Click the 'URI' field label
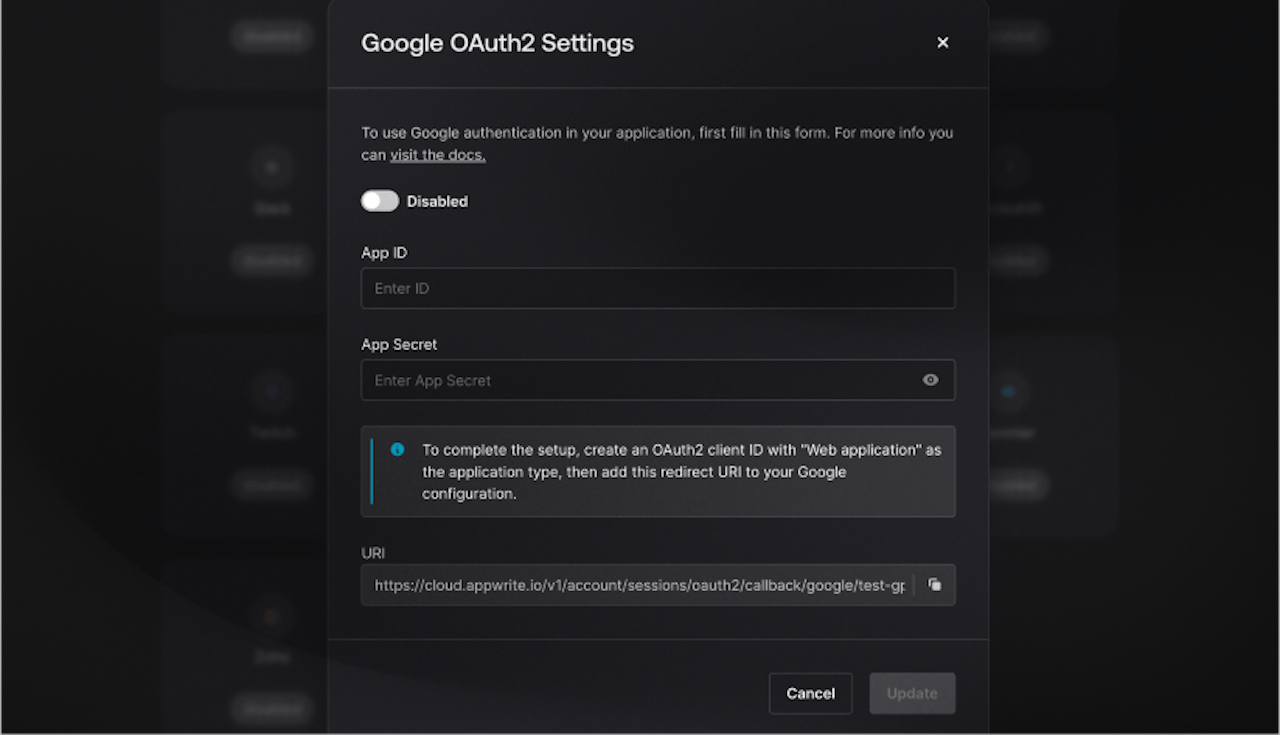Viewport: 1280px width, 735px height. 373,553
